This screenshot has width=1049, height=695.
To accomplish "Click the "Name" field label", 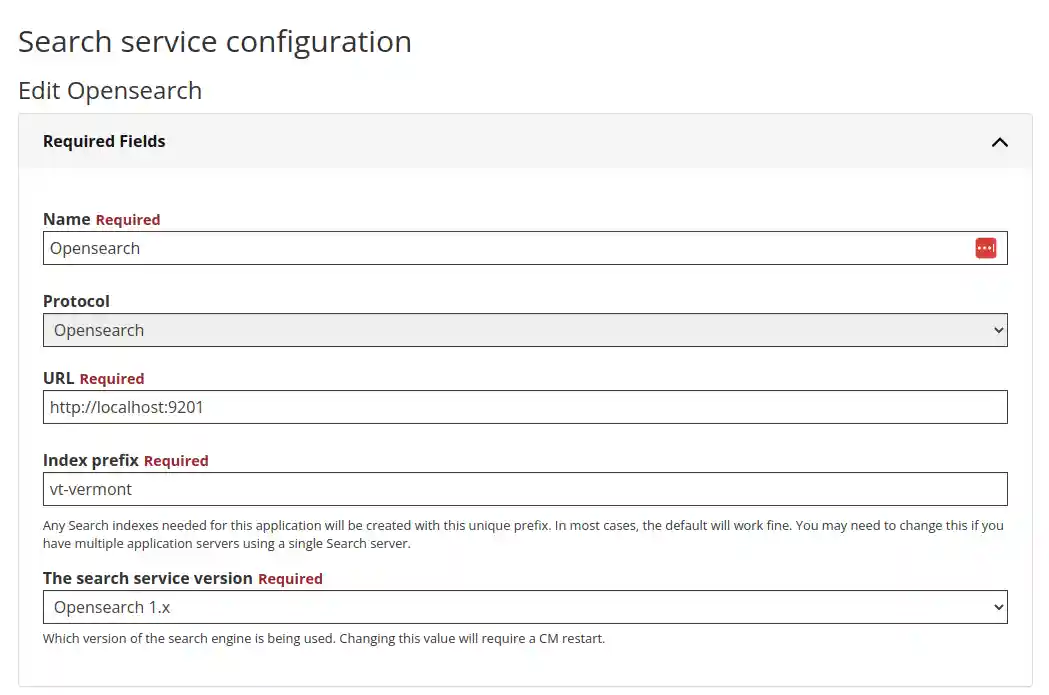I will (66, 219).
